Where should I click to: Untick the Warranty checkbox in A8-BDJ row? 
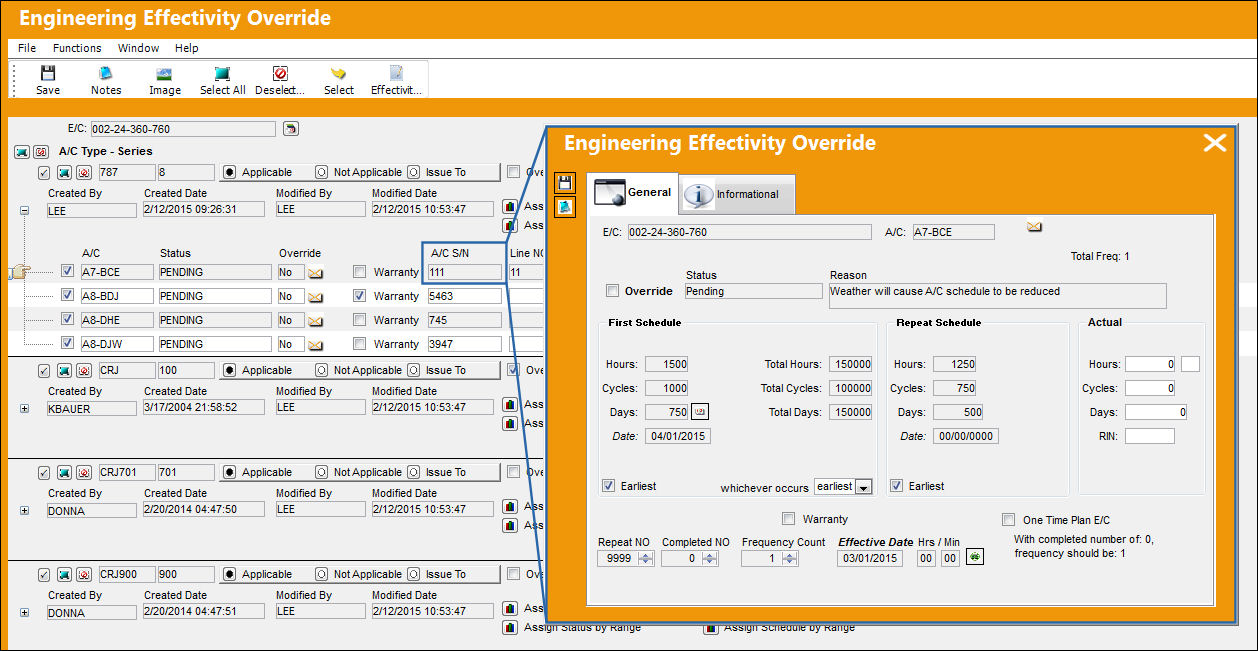point(360,296)
